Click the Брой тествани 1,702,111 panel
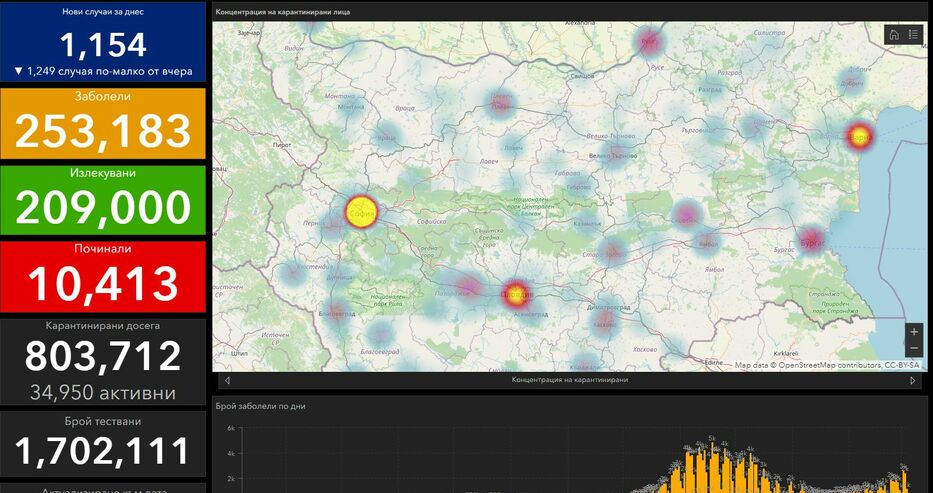Image resolution: width=933 pixels, height=493 pixels. (x=103, y=444)
